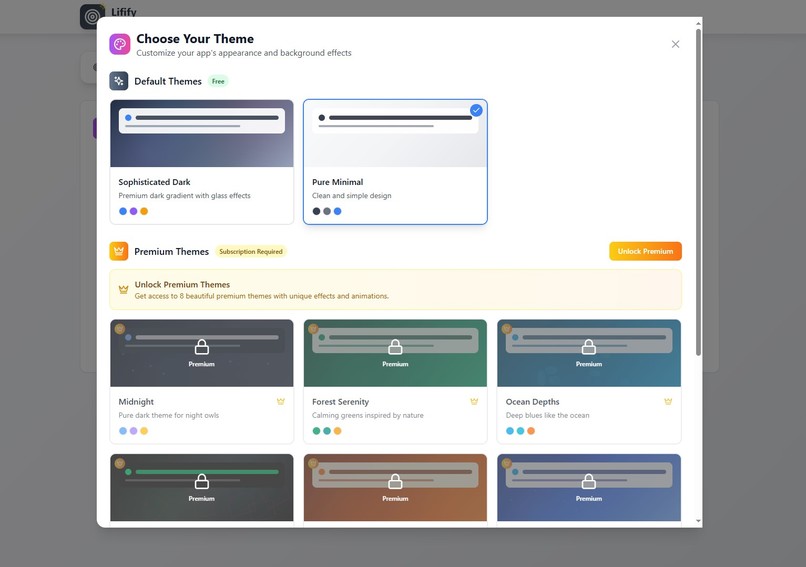Click the crown icon next to Premium Themes
The width and height of the screenshot is (806, 567).
(x=119, y=251)
